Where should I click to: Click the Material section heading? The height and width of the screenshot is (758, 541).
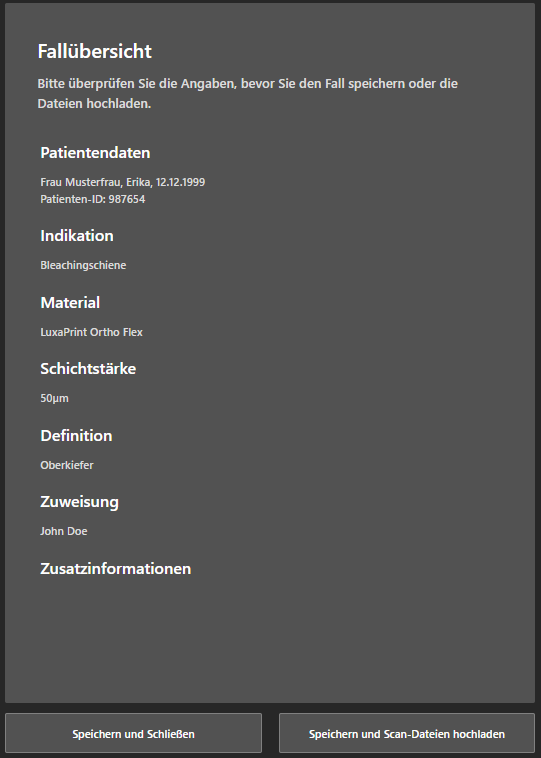click(70, 303)
